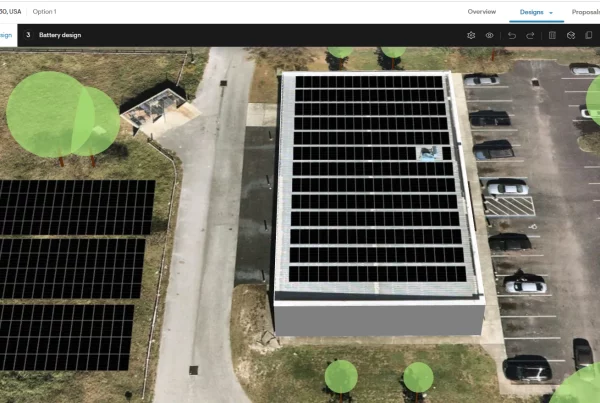Click the redo arrow in toolbar
This screenshot has width=600, height=403.
(530, 35)
